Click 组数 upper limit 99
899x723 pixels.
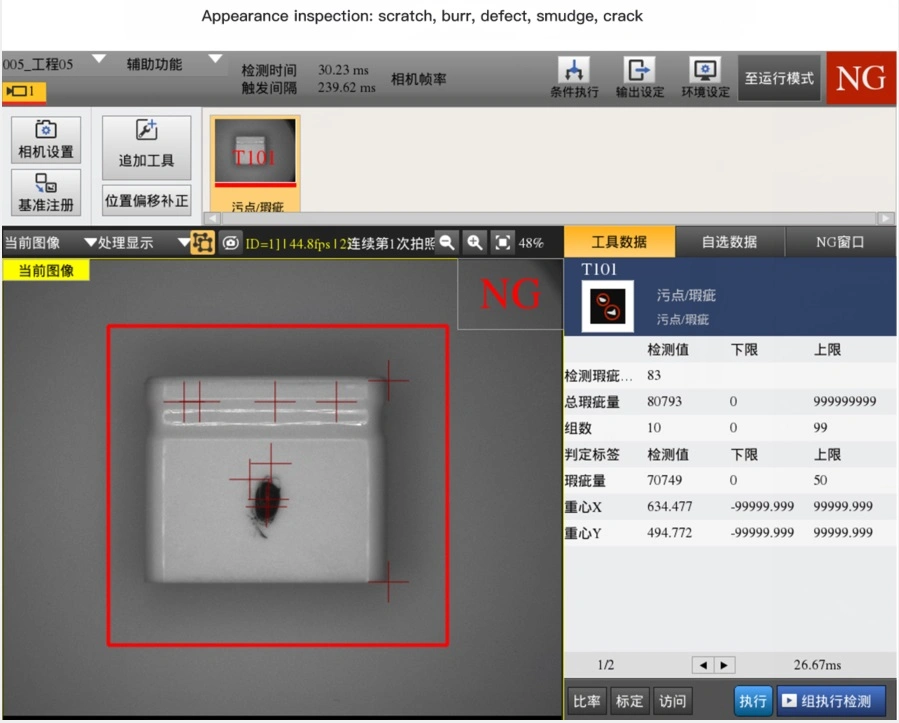[820, 428]
